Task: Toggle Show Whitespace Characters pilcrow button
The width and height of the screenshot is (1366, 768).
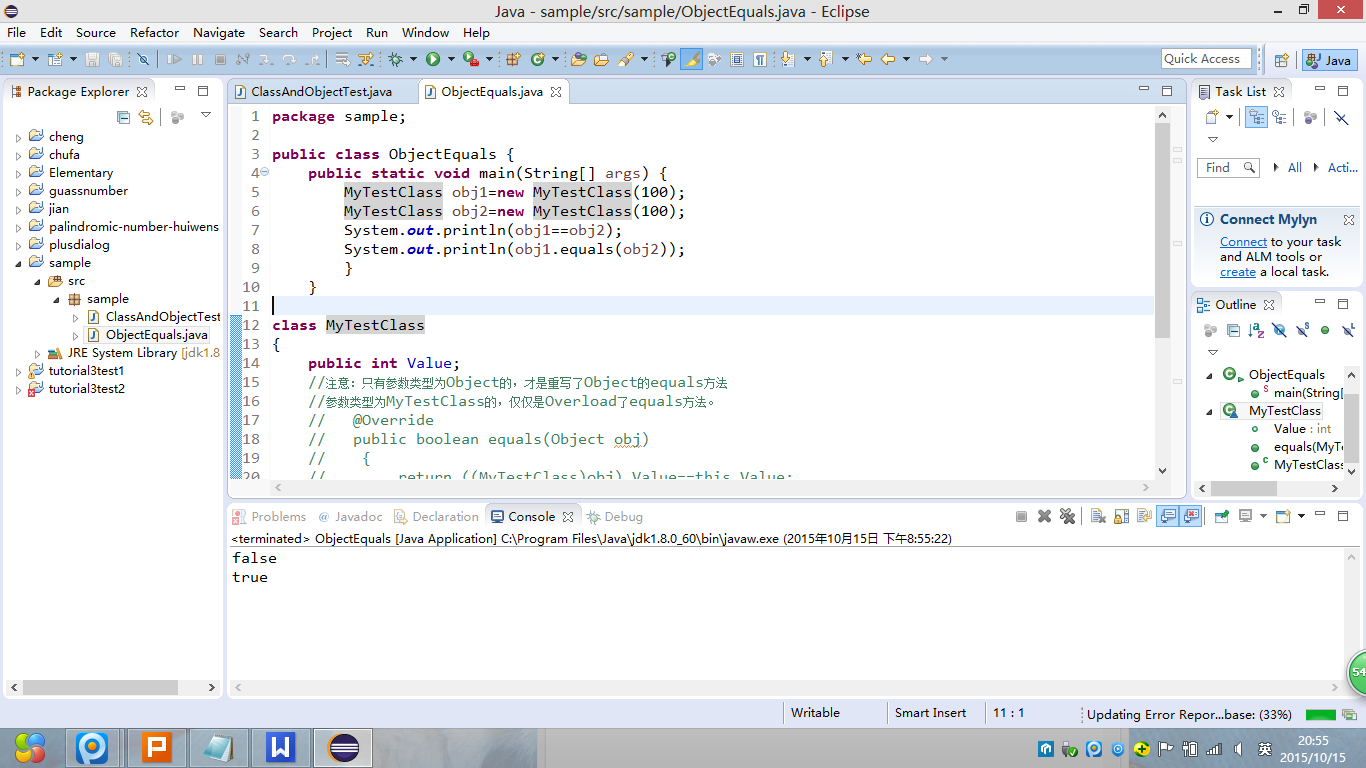Action: (759, 59)
